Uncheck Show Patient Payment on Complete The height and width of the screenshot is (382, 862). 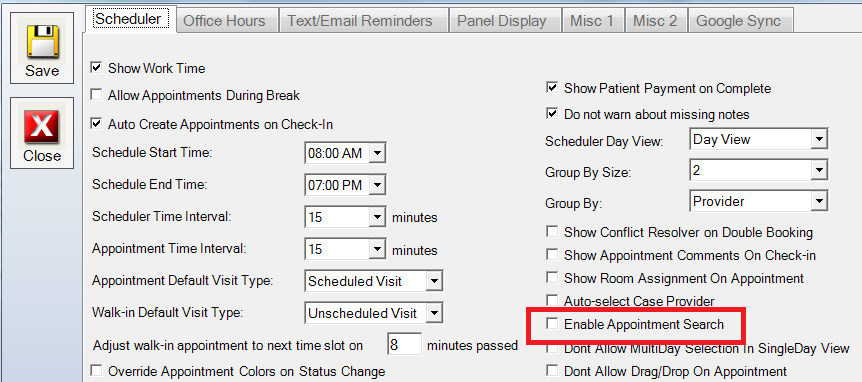(552, 88)
